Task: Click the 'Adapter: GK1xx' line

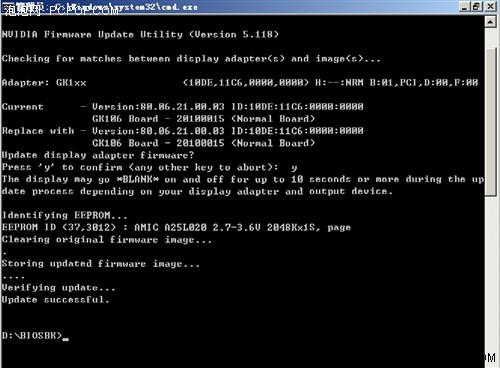Action: point(240,83)
